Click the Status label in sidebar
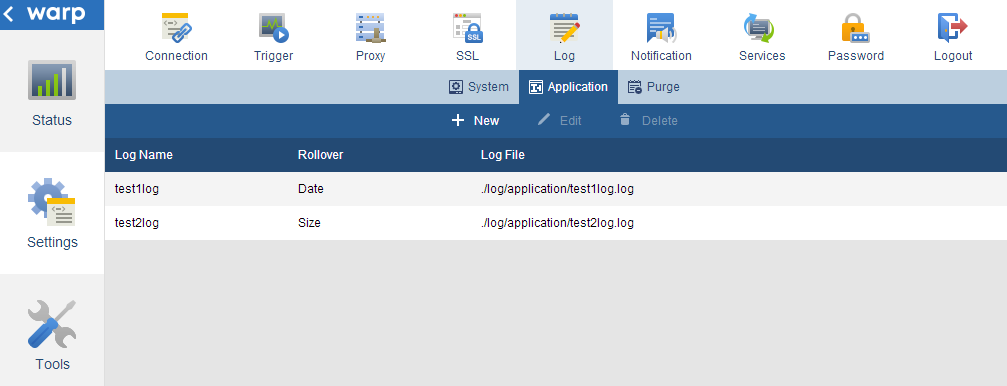Viewport: 1007px width, 386px height. [x=52, y=120]
